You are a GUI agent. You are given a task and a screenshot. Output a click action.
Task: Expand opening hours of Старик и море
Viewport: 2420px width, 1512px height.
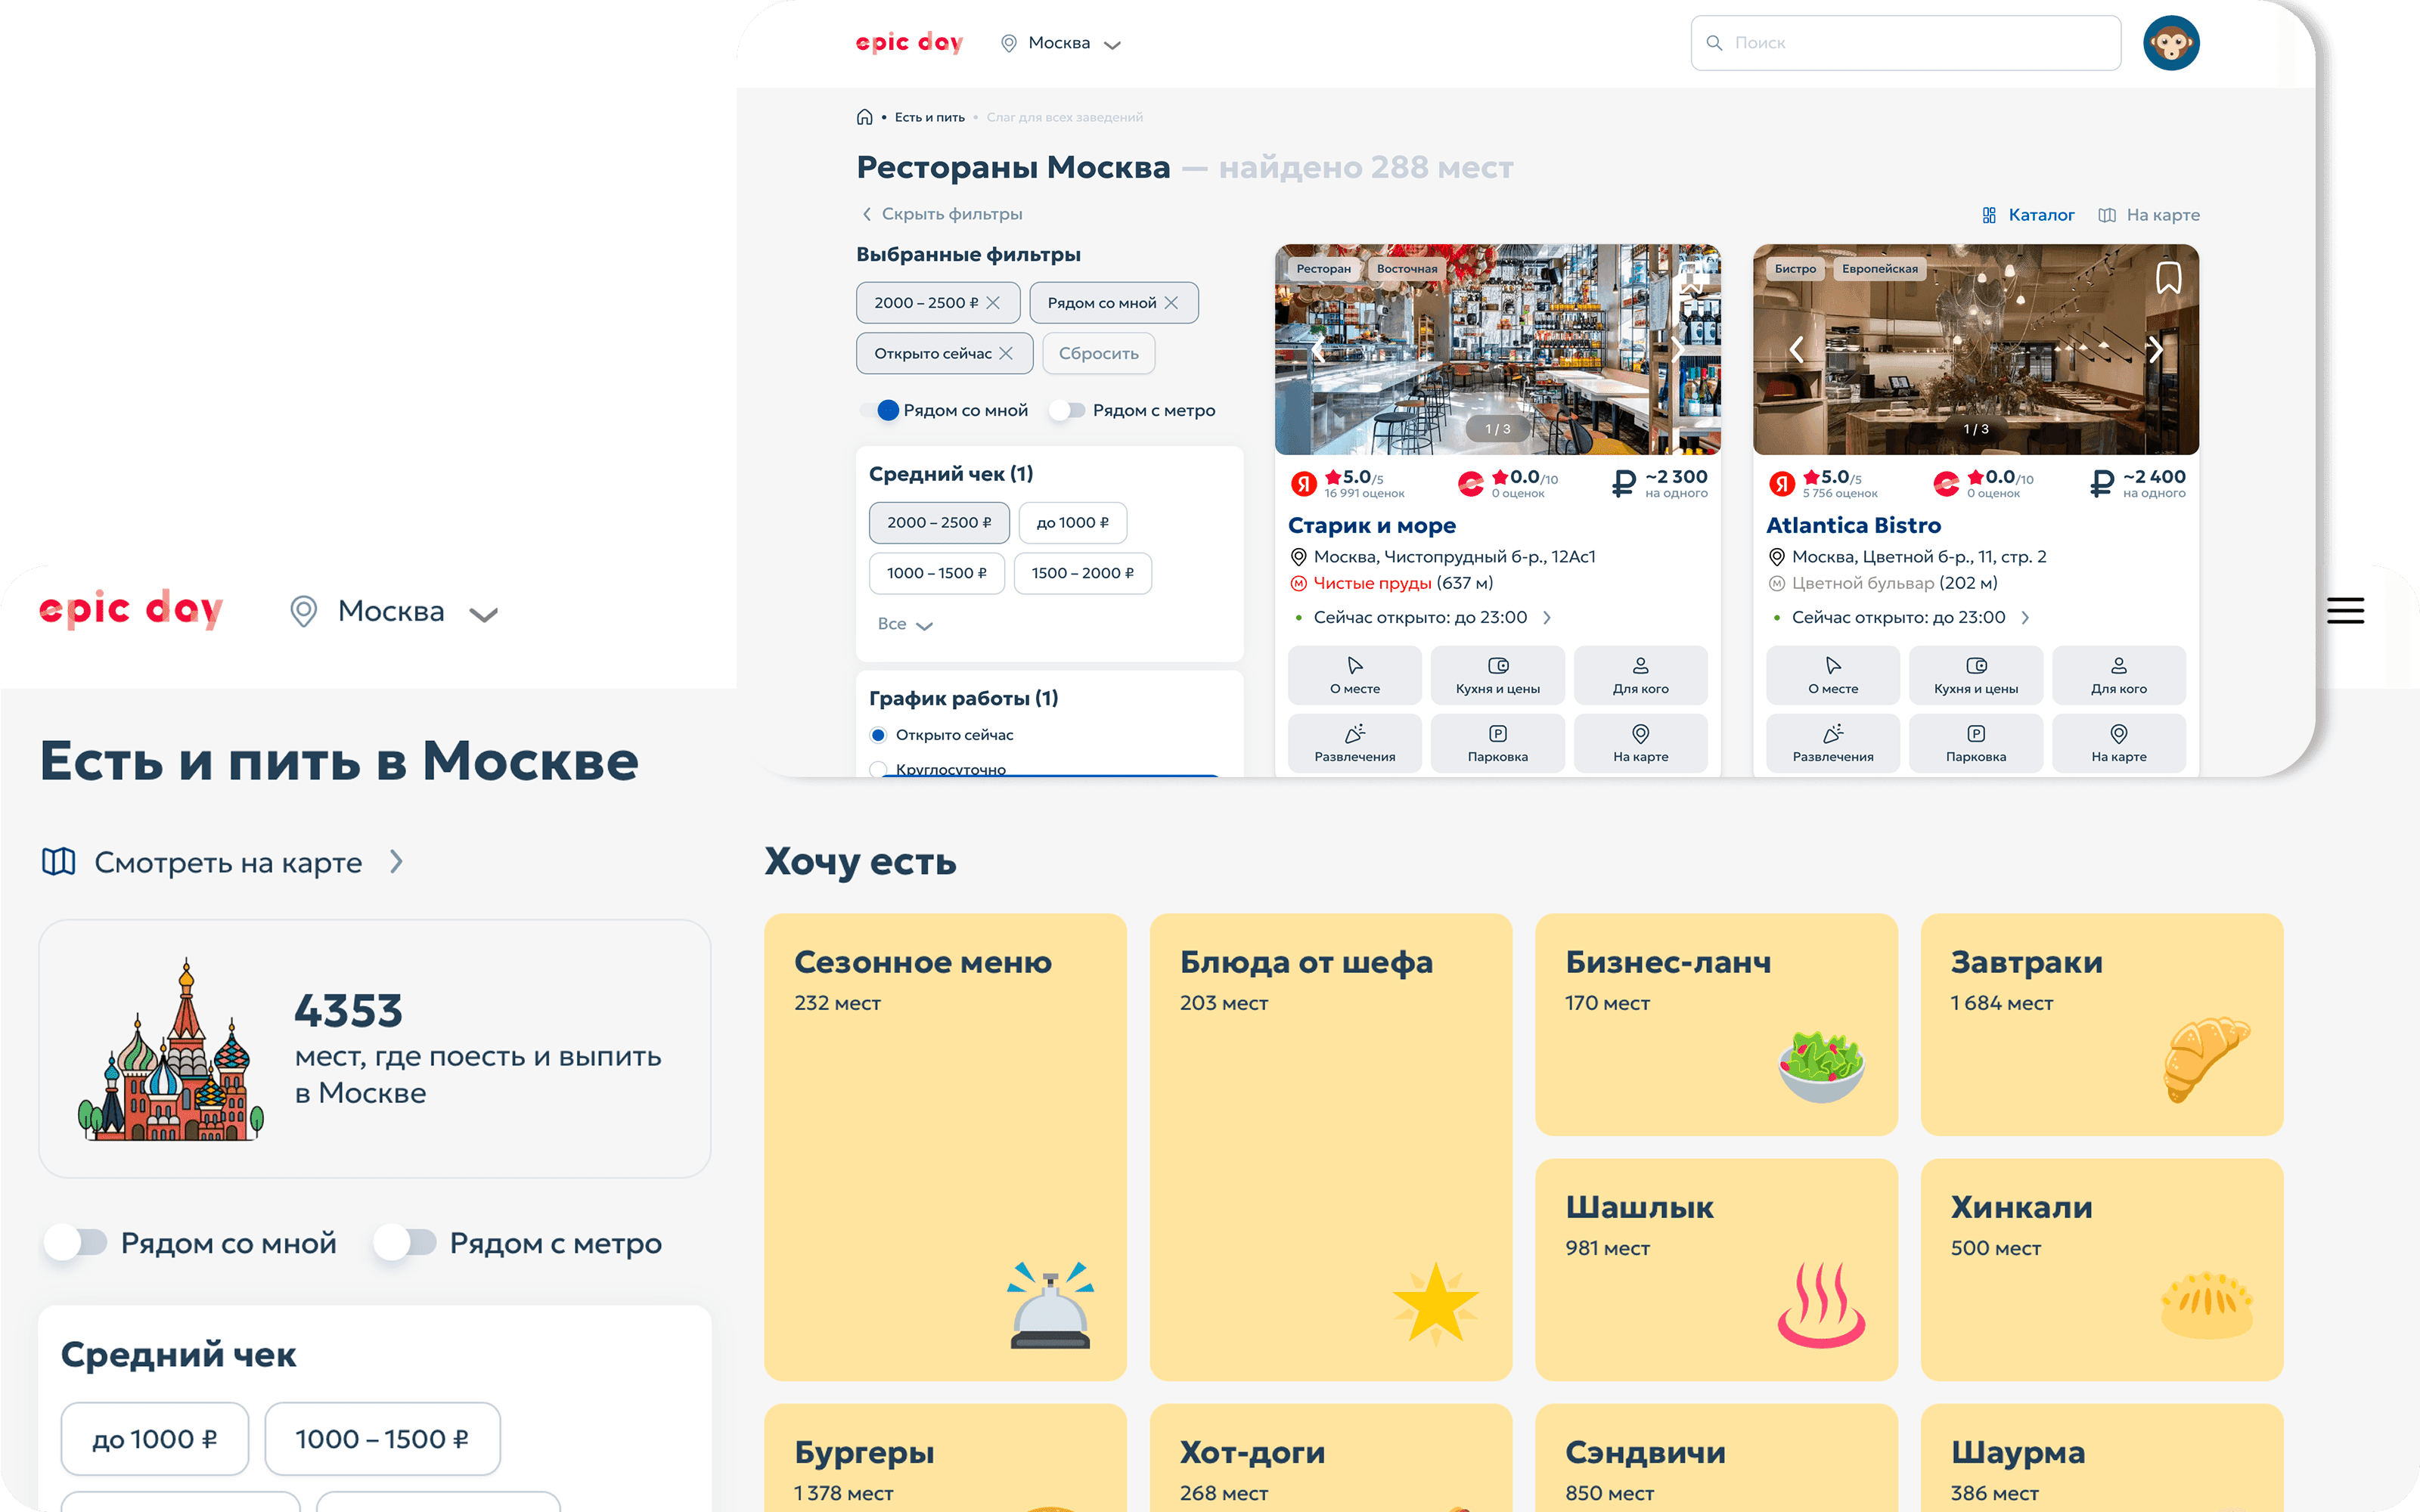1547,618
